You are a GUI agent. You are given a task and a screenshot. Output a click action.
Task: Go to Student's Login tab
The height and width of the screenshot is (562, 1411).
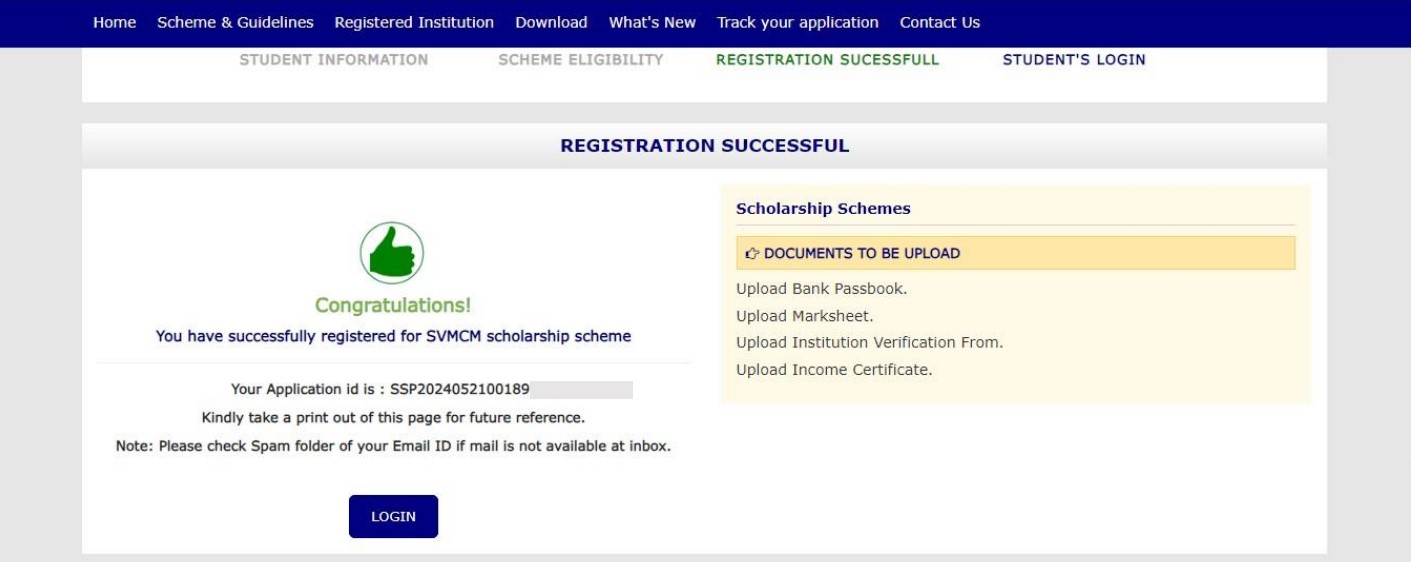pyautogui.click(x=1074, y=60)
